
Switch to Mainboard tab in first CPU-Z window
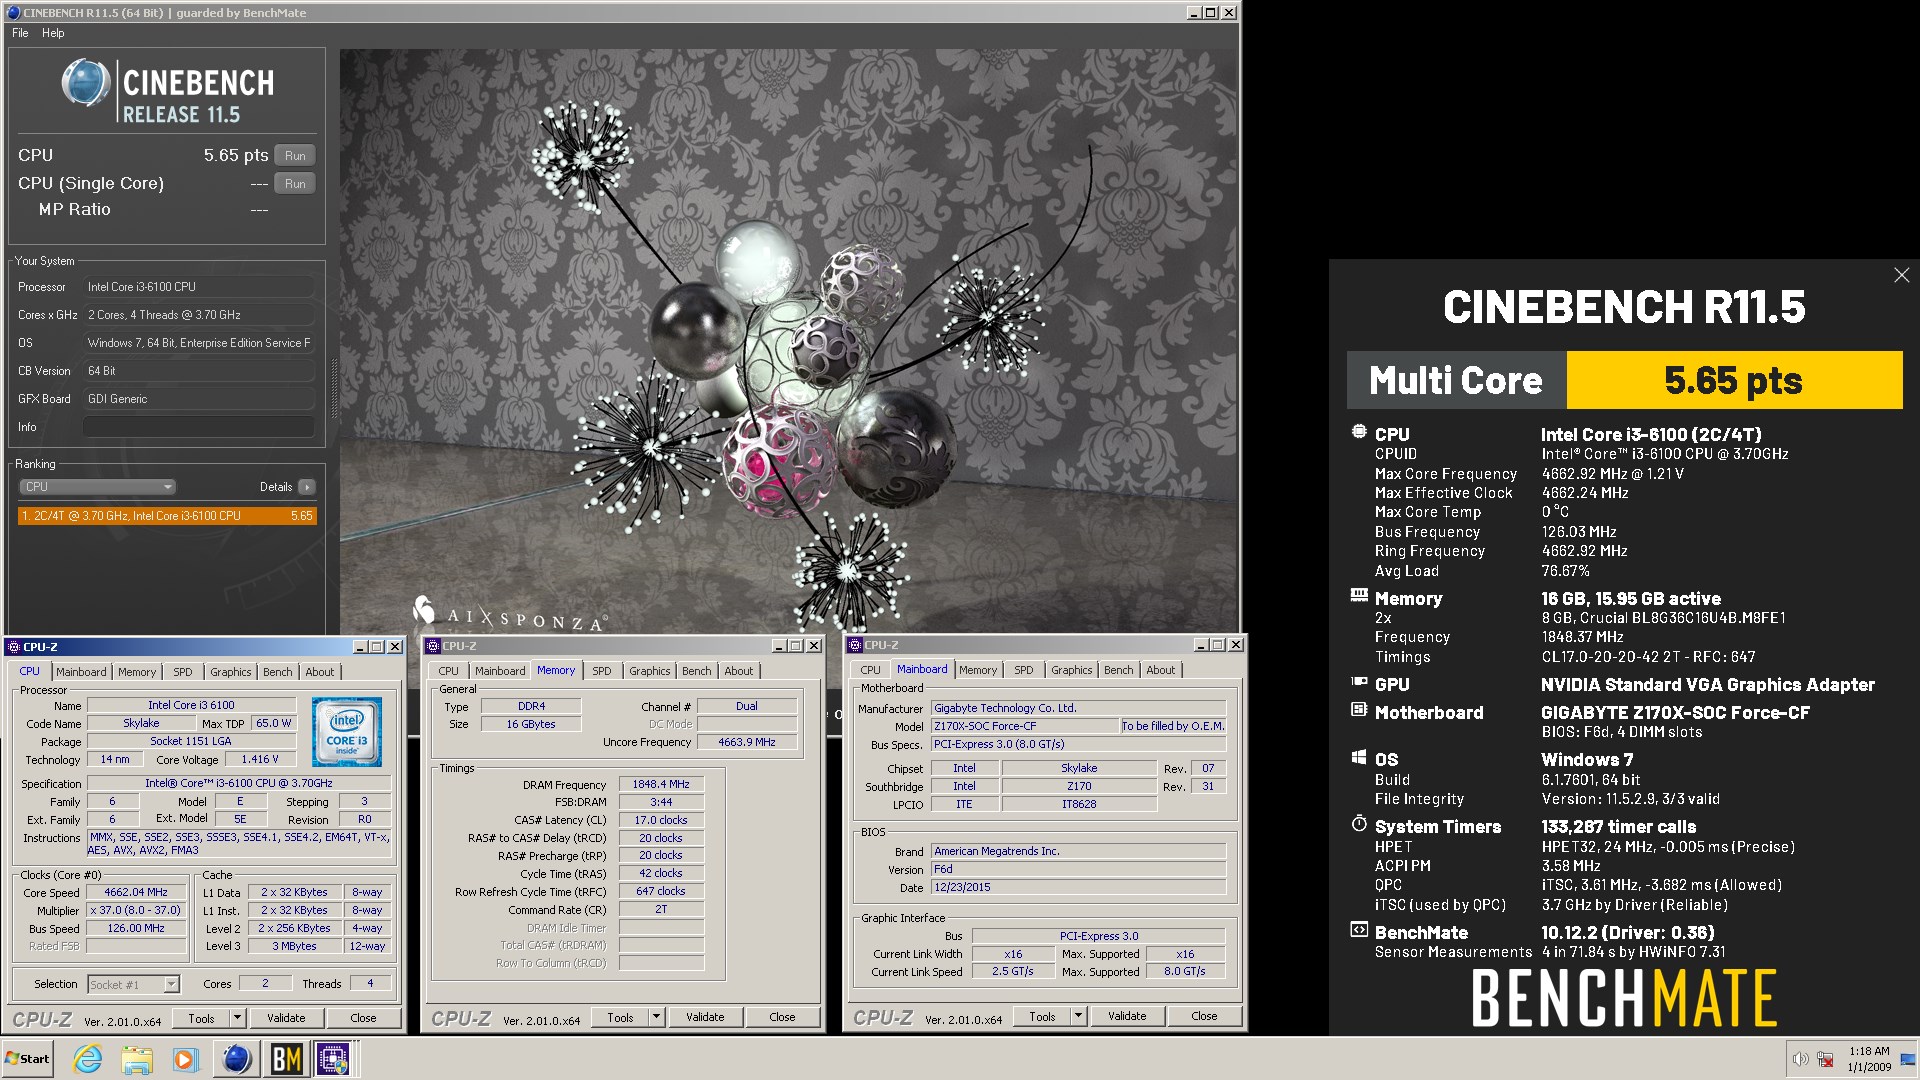point(81,672)
